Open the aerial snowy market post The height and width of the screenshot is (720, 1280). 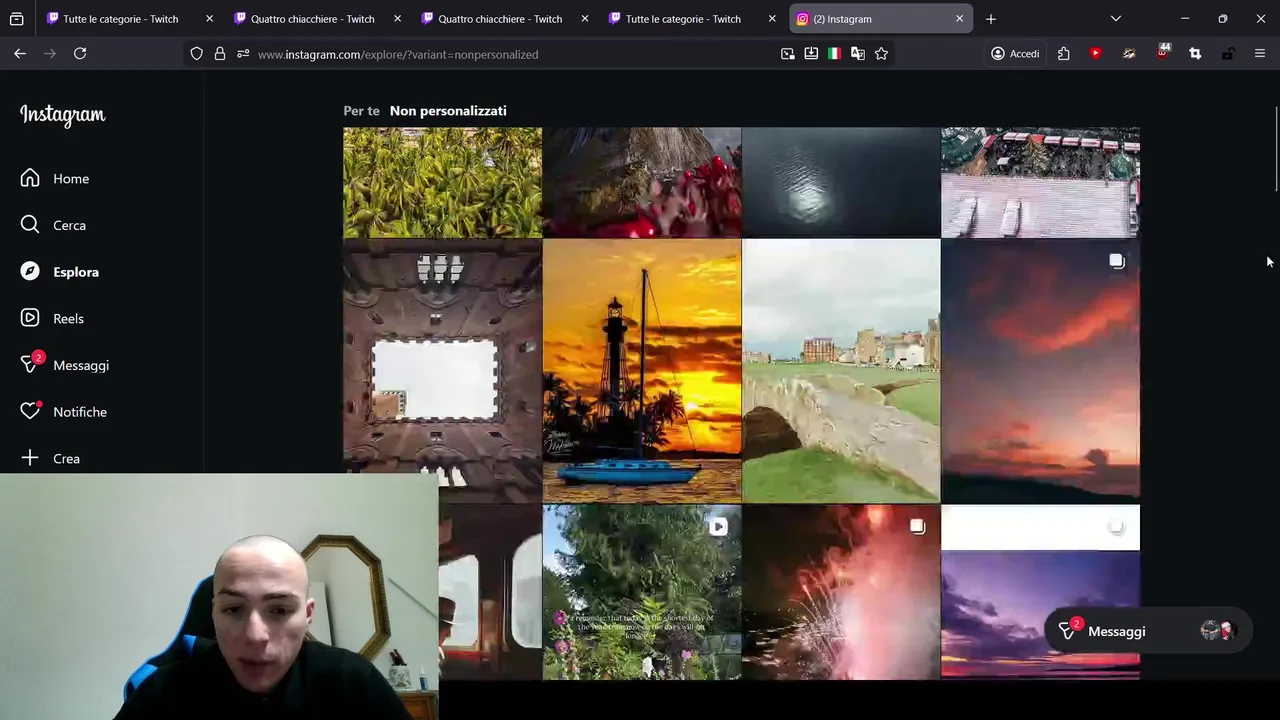pyautogui.click(x=1040, y=182)
